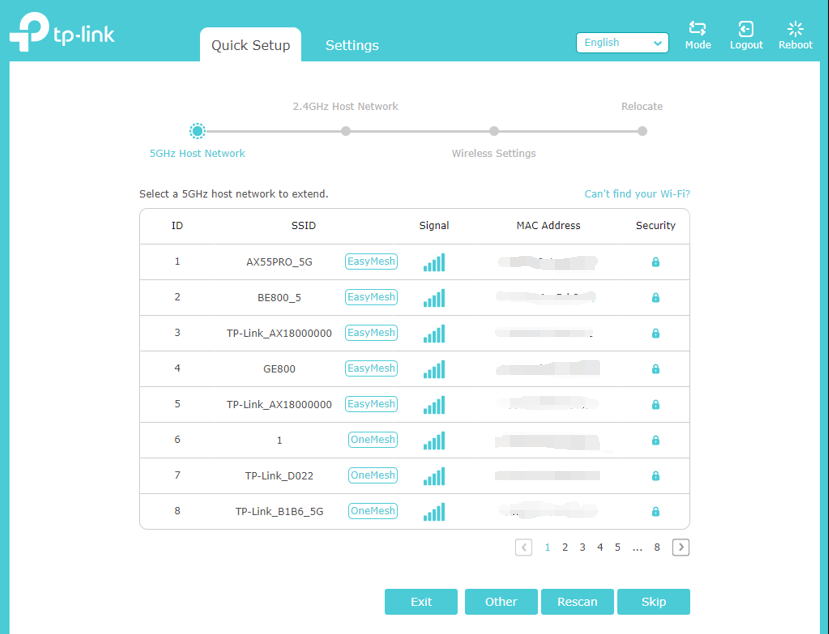
Task: Select the BE800_5 network name
Action: (x=279, y=298)
